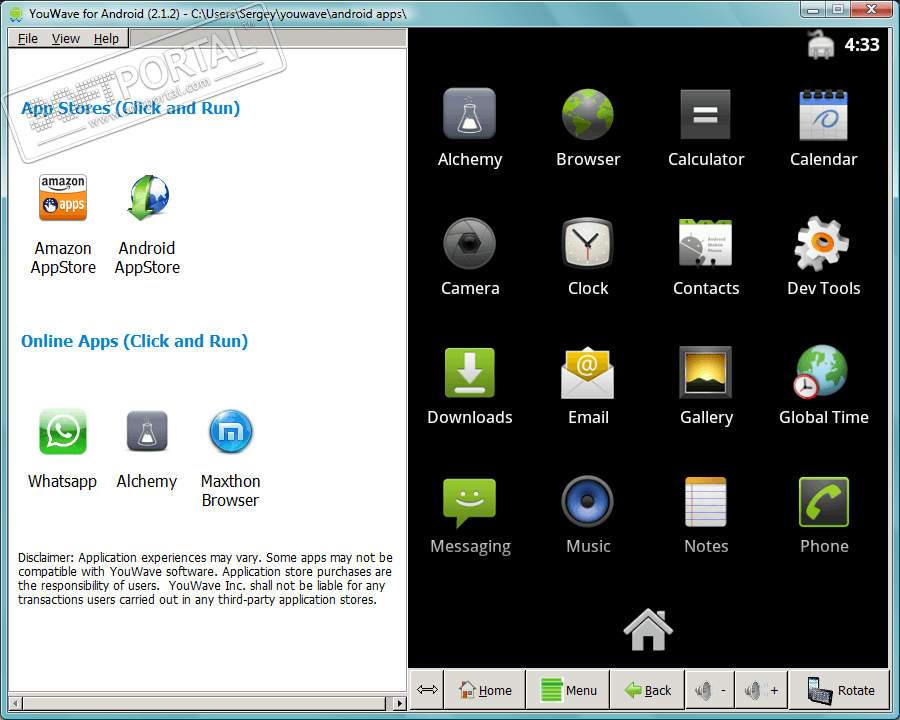Open the Gallery app
Screen dimensions: 900x720
(705, 372)
